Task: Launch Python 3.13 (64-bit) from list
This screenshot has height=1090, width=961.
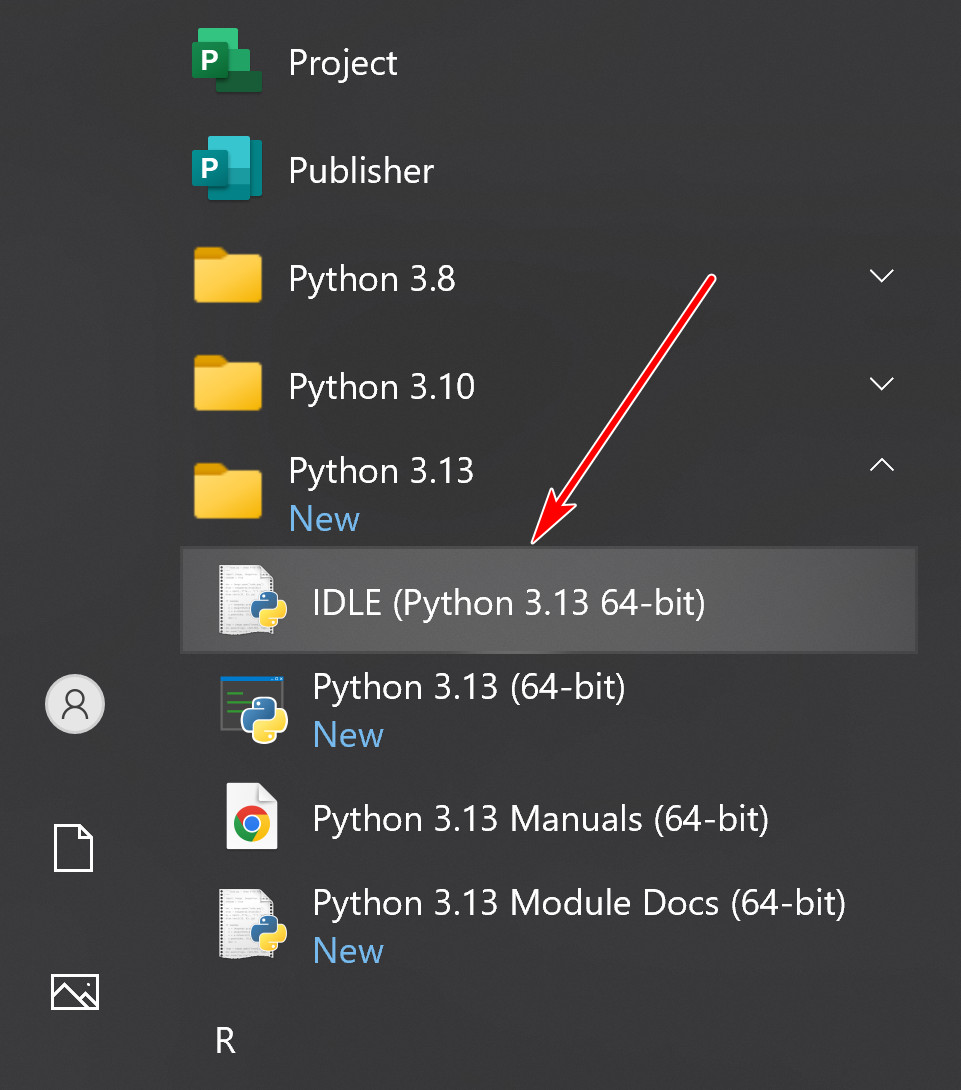Action: [x=469, y=687]
